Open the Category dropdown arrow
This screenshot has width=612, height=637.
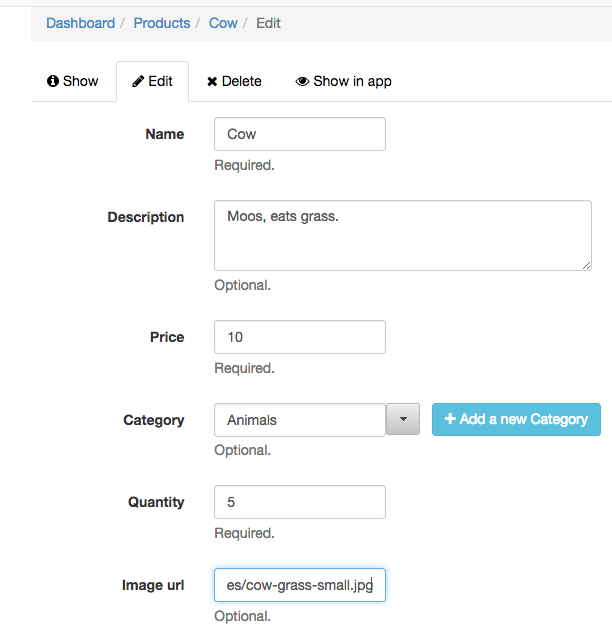pos(403,419)
